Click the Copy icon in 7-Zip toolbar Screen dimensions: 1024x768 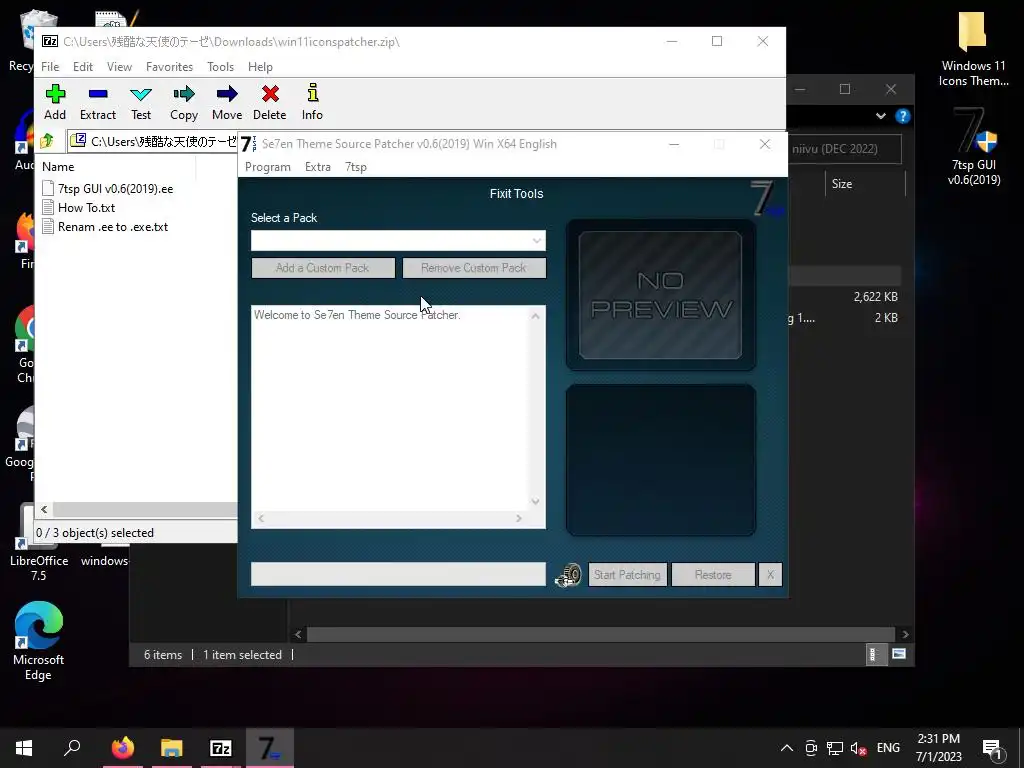point(184,94)
